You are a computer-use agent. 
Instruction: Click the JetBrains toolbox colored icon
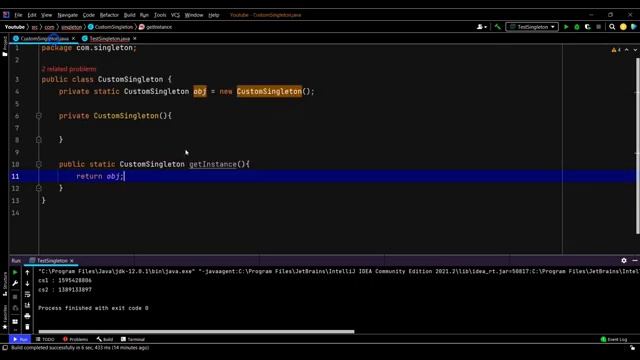click(x=633, y=27)
